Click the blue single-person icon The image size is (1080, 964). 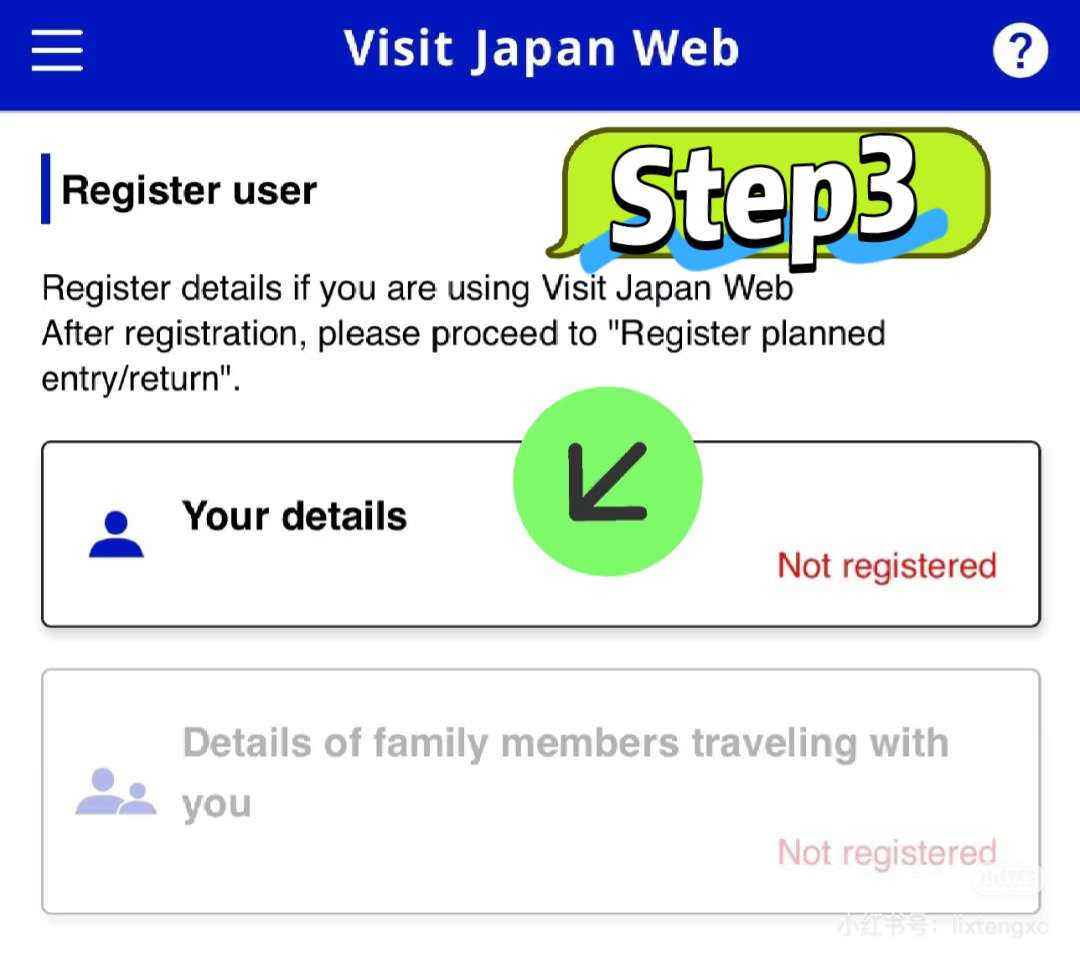(x=116, y=534)
